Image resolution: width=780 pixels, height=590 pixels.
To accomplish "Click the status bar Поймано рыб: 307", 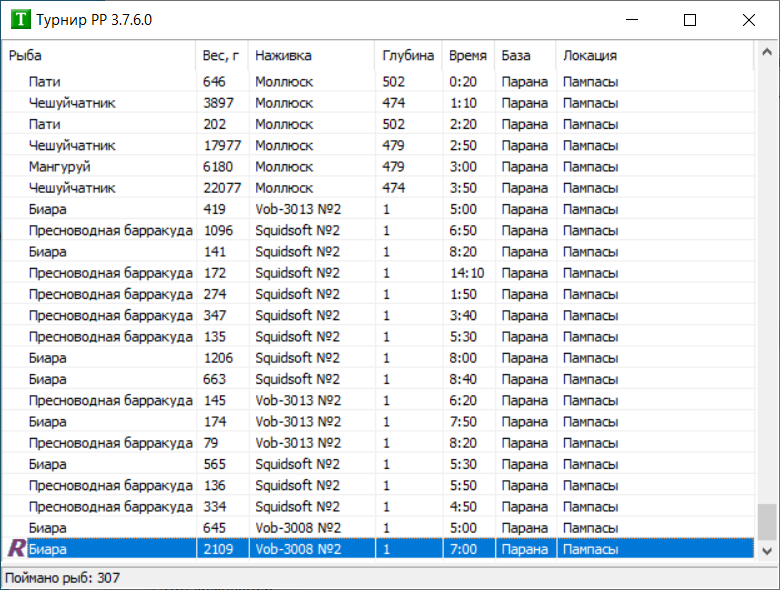I will click(63, 578).
